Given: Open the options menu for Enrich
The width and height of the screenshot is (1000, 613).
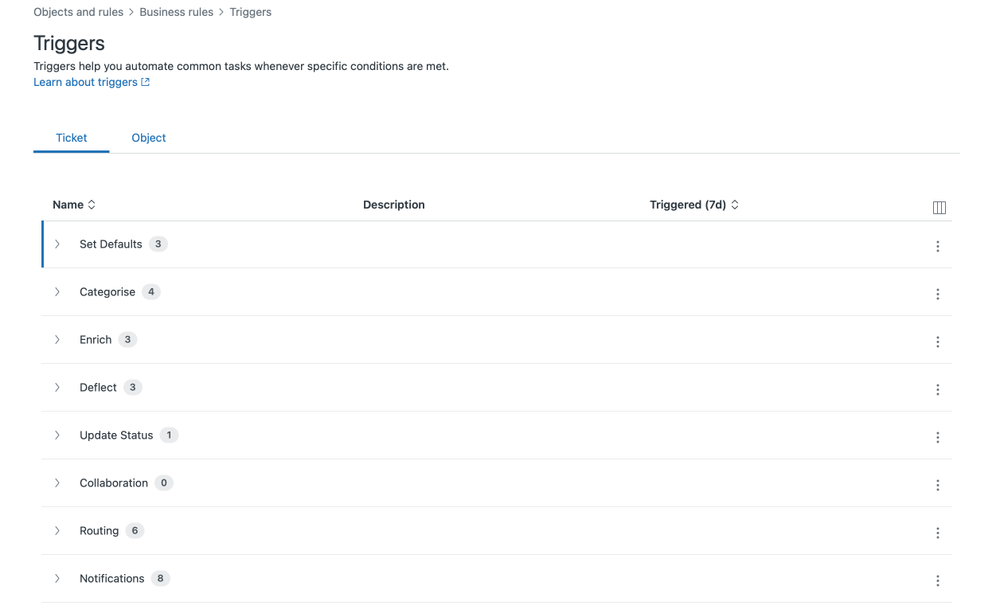Looking at the screenshot, I should [x=938, y=341].
